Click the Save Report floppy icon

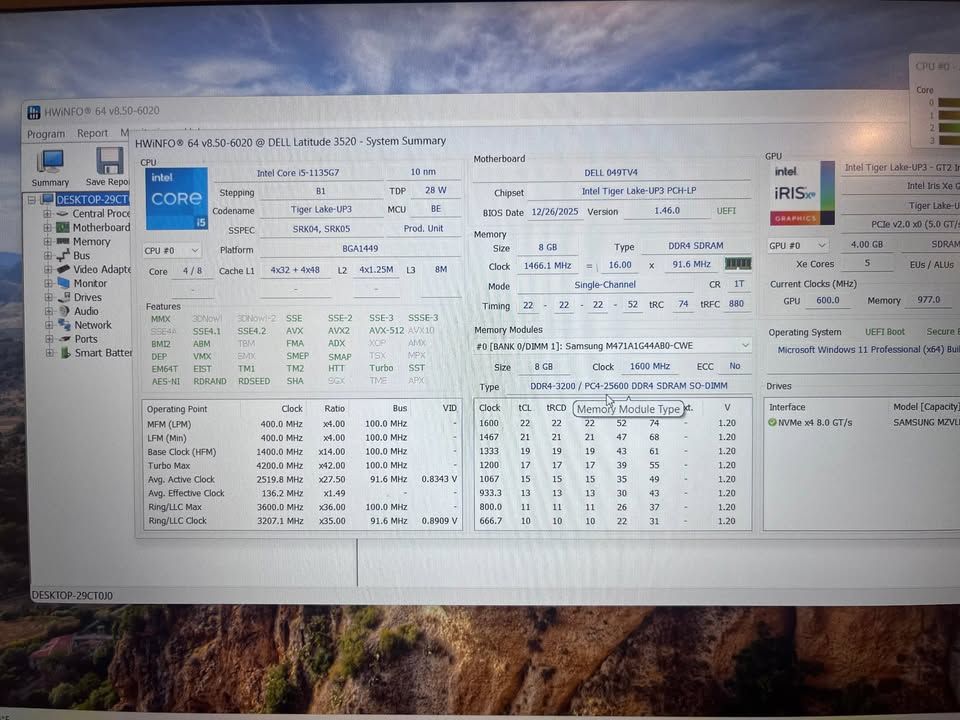coord(109,162)
